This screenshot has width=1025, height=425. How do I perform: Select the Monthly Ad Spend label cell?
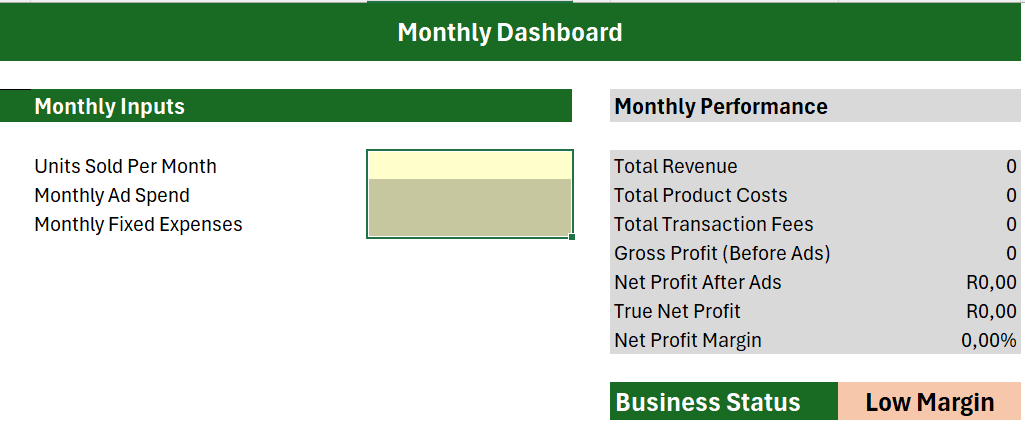coord(112,195)
